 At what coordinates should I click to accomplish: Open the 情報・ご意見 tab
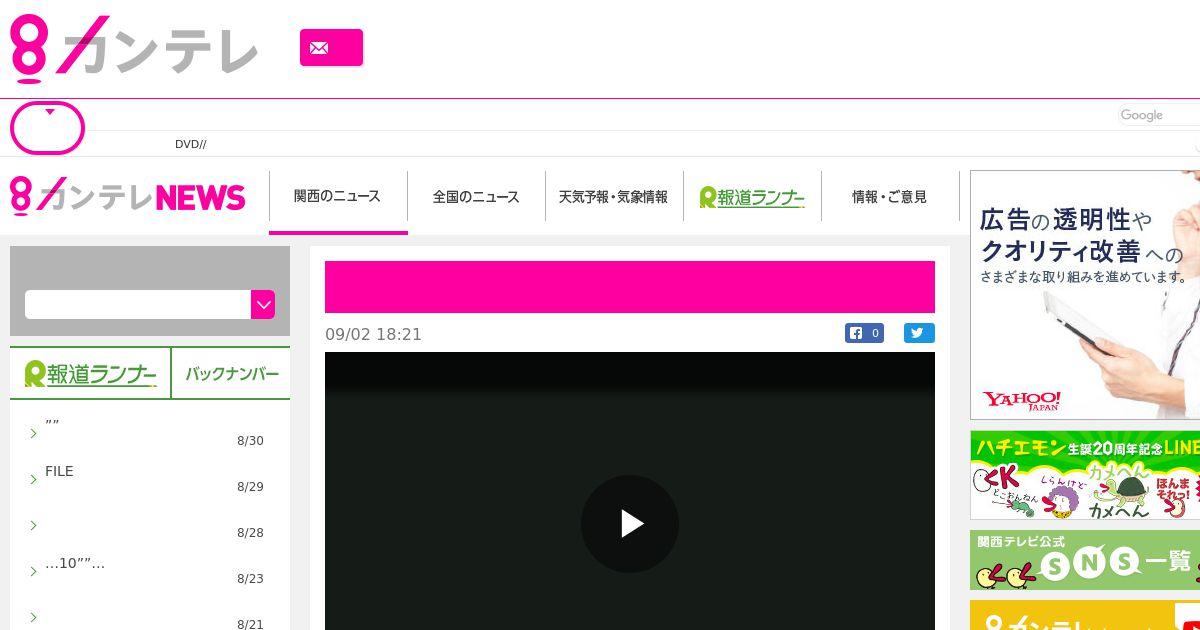889,197
